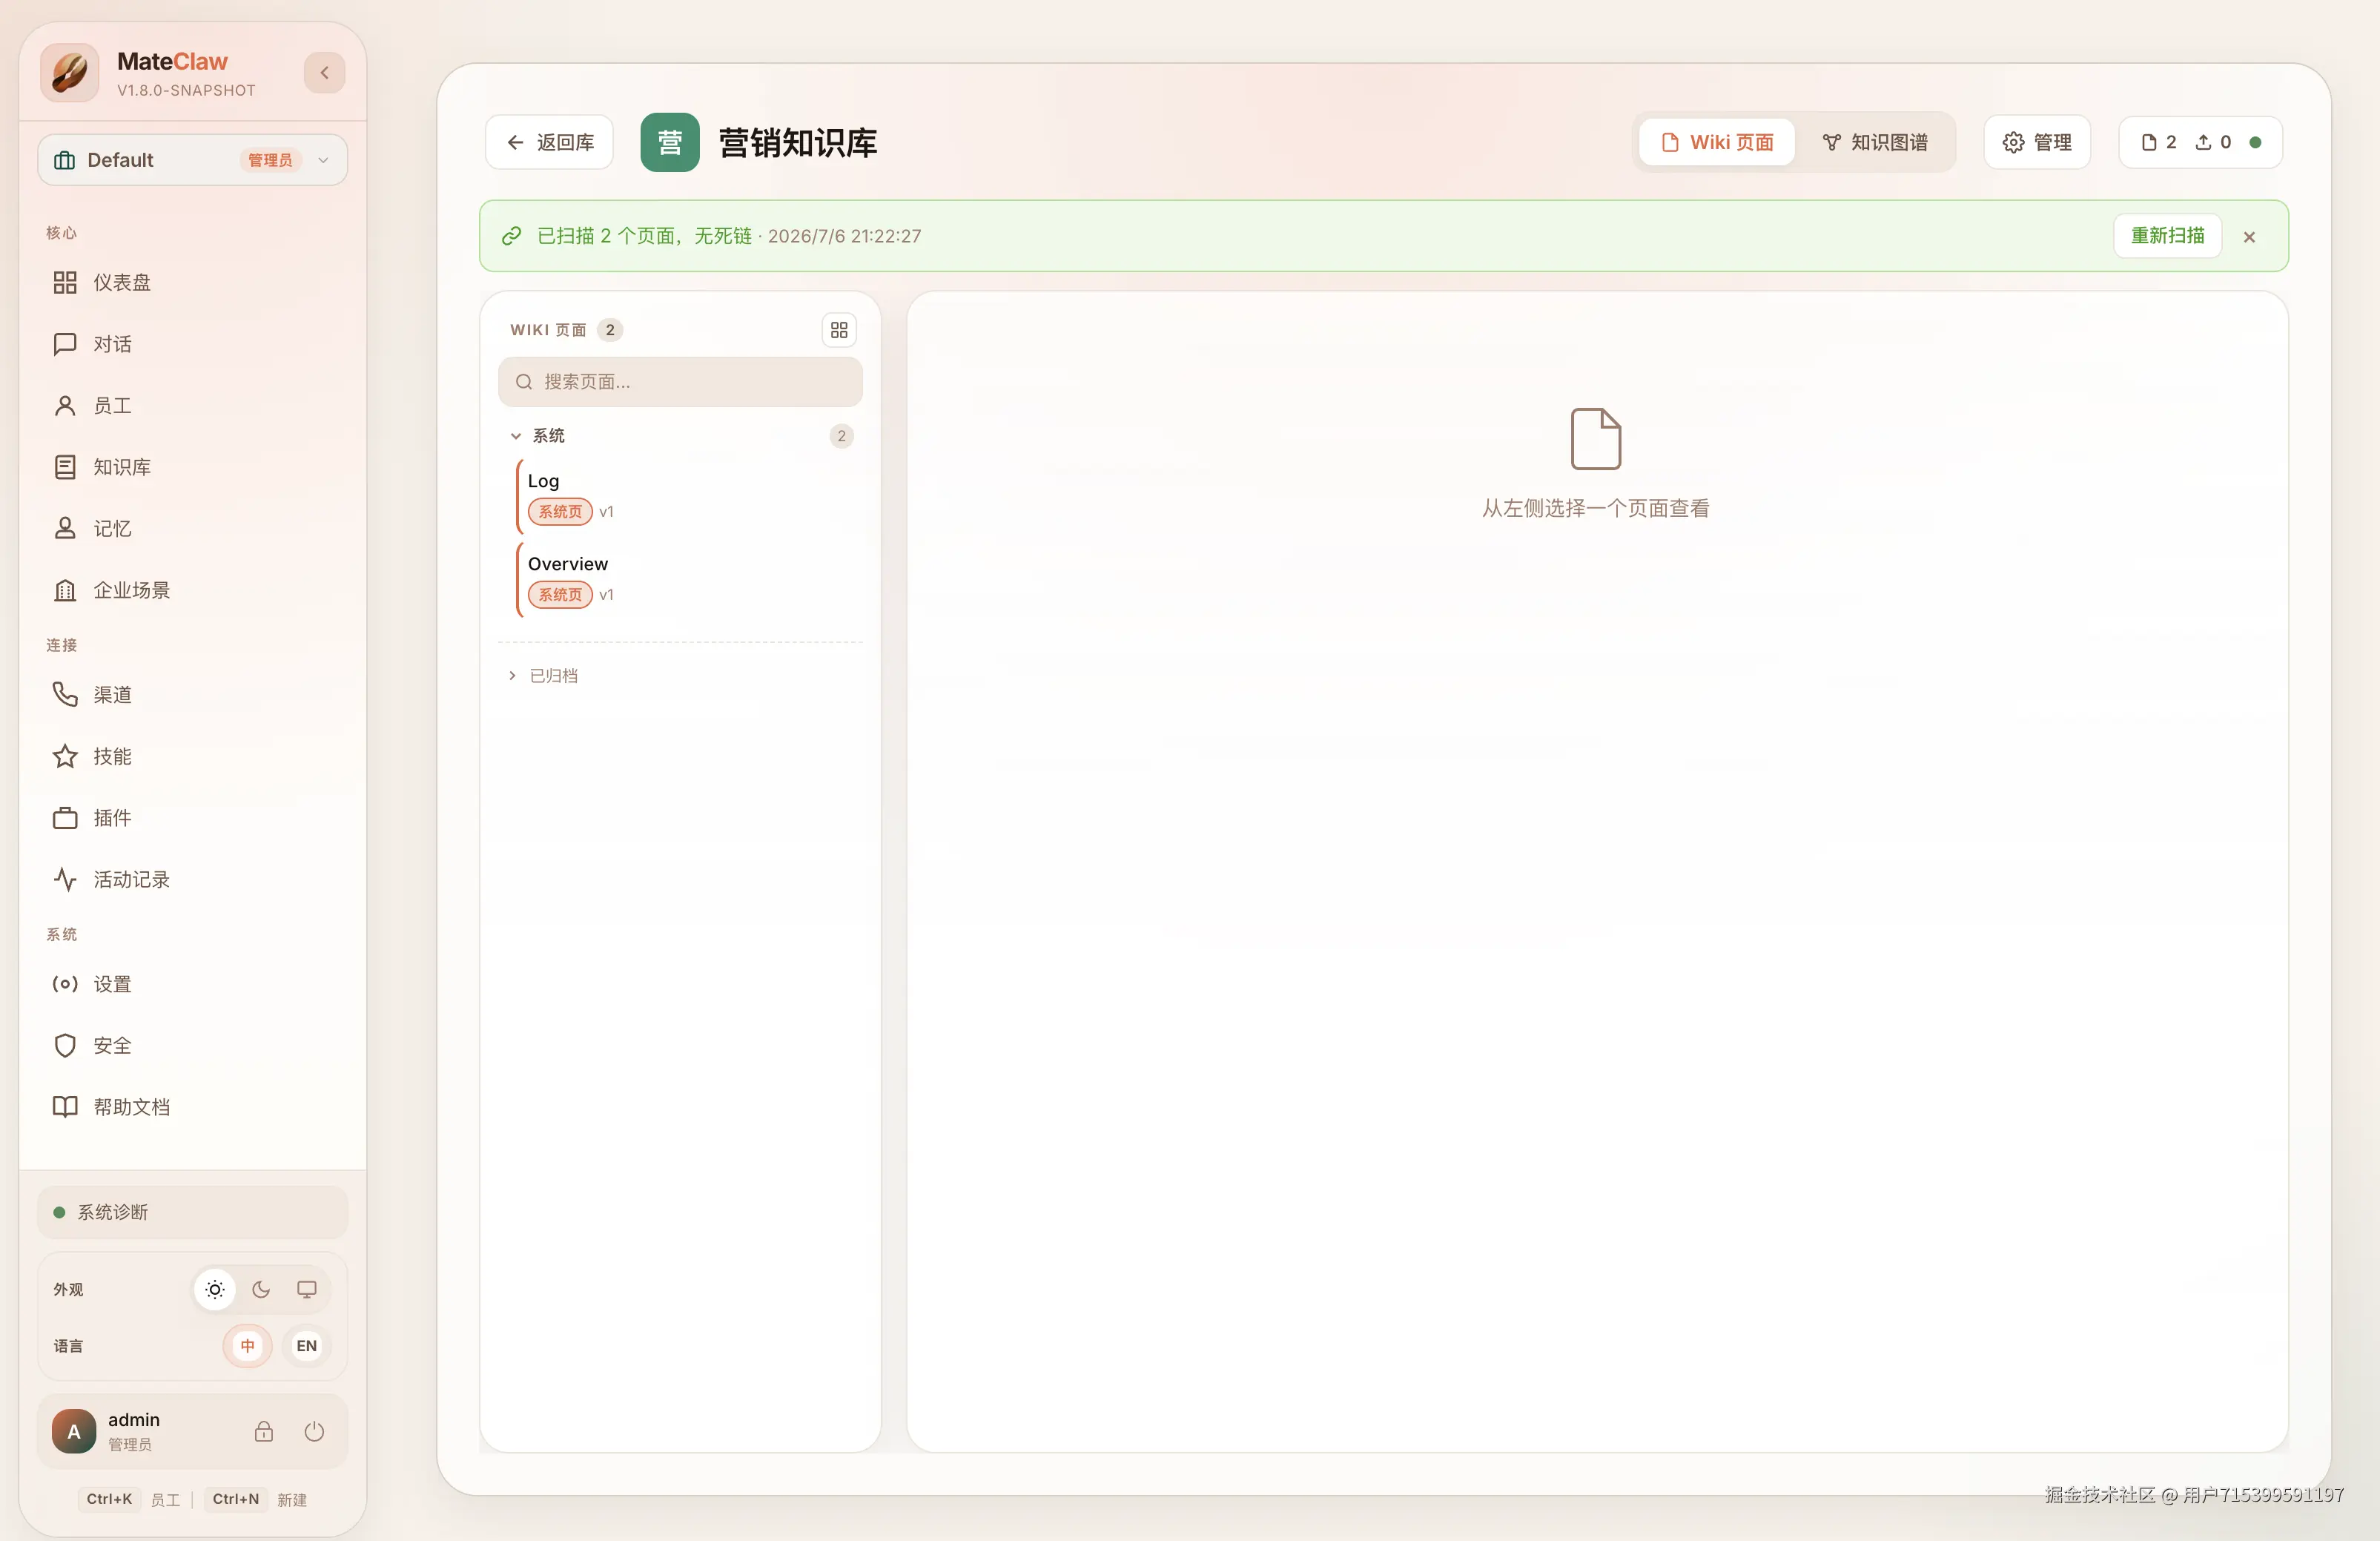Go to 员工 employees page
Screen dimensions: 2380x1541
click(x=192, y=406)
